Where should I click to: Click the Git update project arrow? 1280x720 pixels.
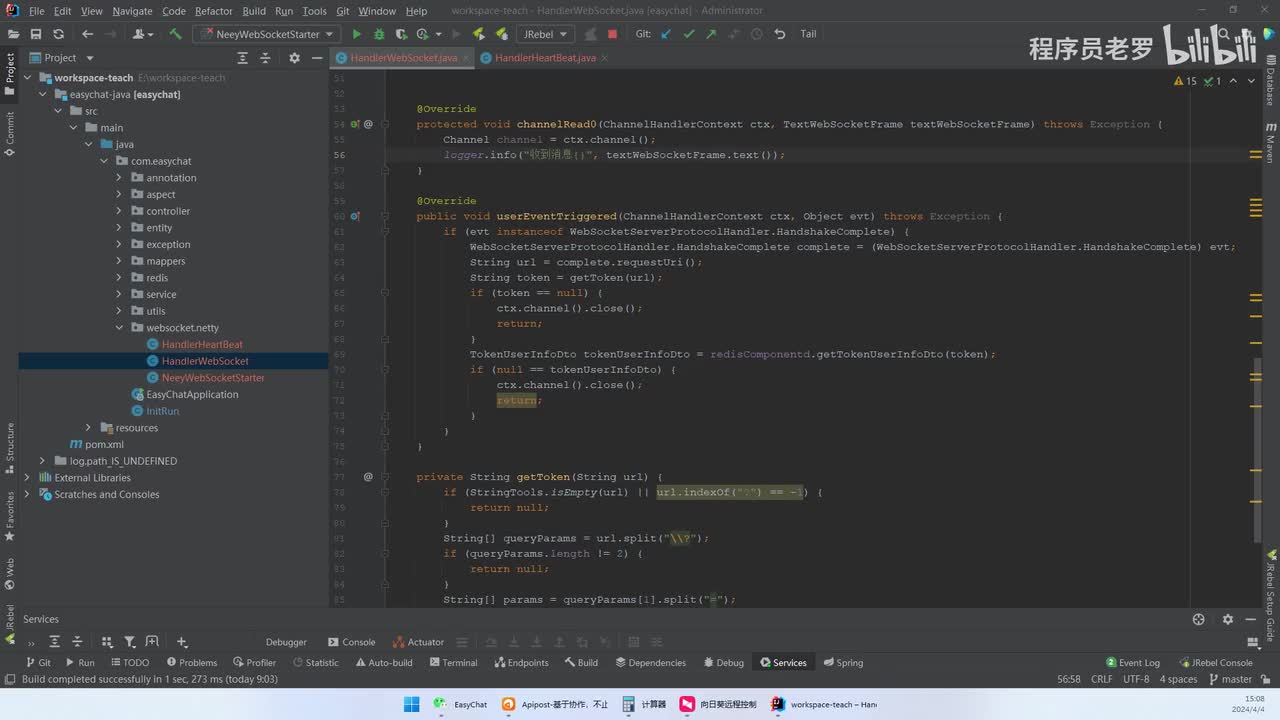pyautogui.click(x=667, y=34)
